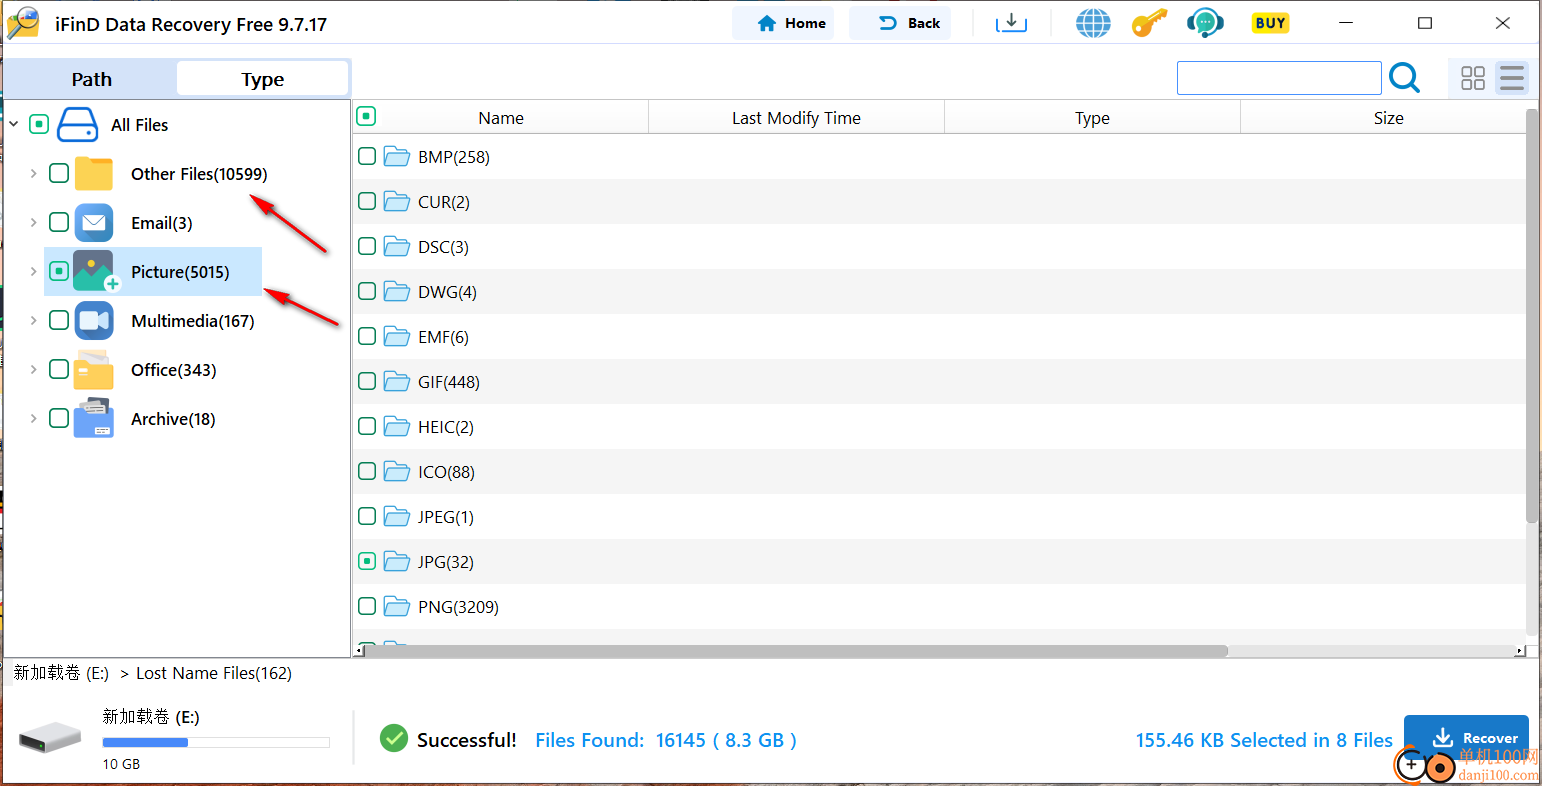This screenshot has width=1542, height=786.
Task: Click the yellow BUY icon
Action: pos(1270,23)
